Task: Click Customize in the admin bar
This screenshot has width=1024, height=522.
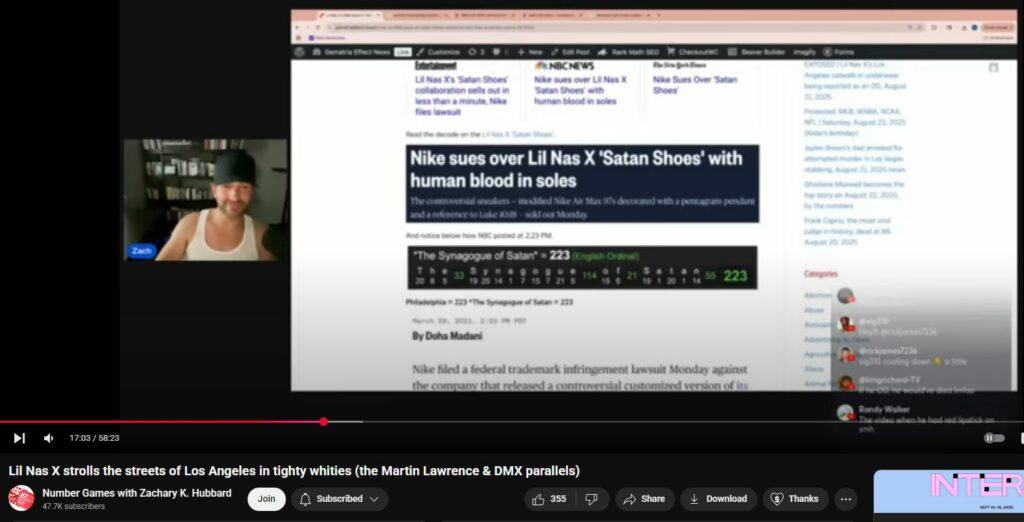Action: pyautogui.click(x=438, y=52)
